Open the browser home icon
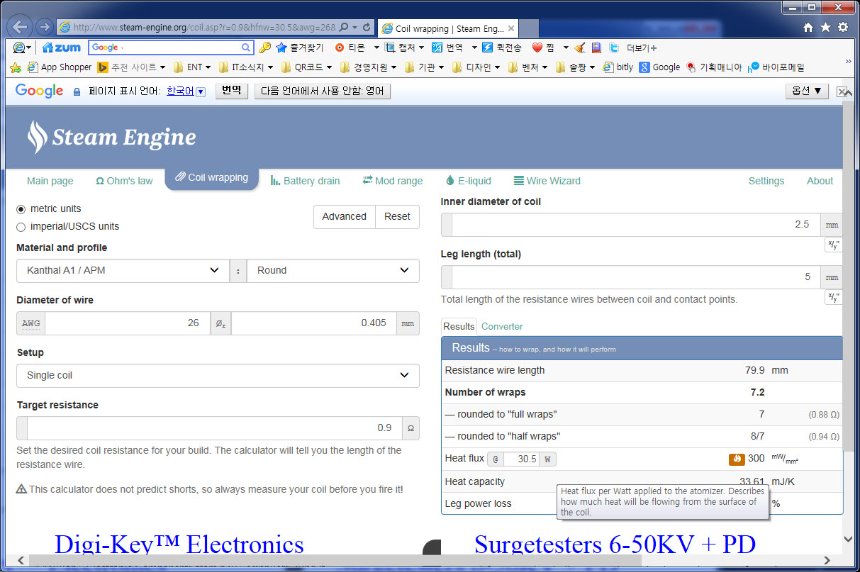The image size is (860, 572). tap(808, 27)
